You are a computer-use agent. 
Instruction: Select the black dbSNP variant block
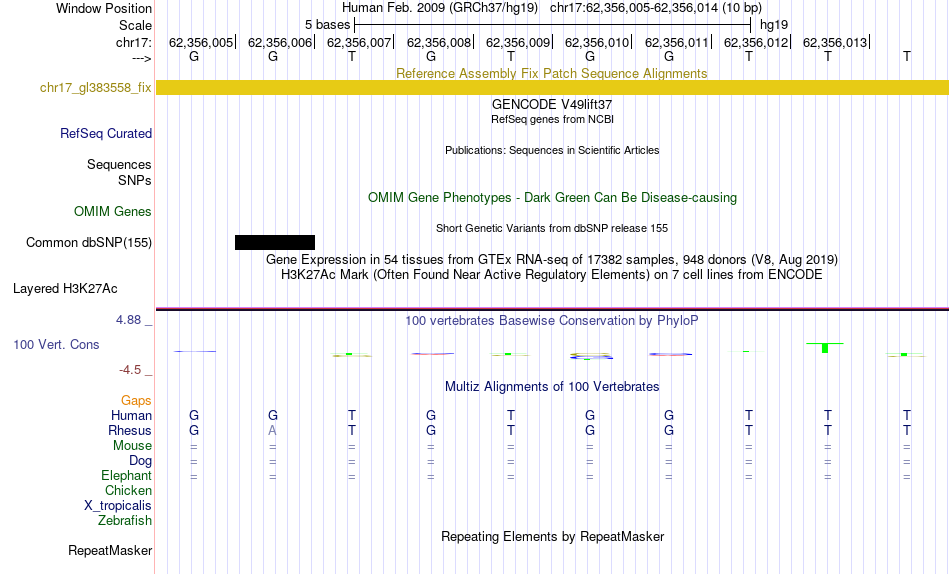(x=275, y=242)
